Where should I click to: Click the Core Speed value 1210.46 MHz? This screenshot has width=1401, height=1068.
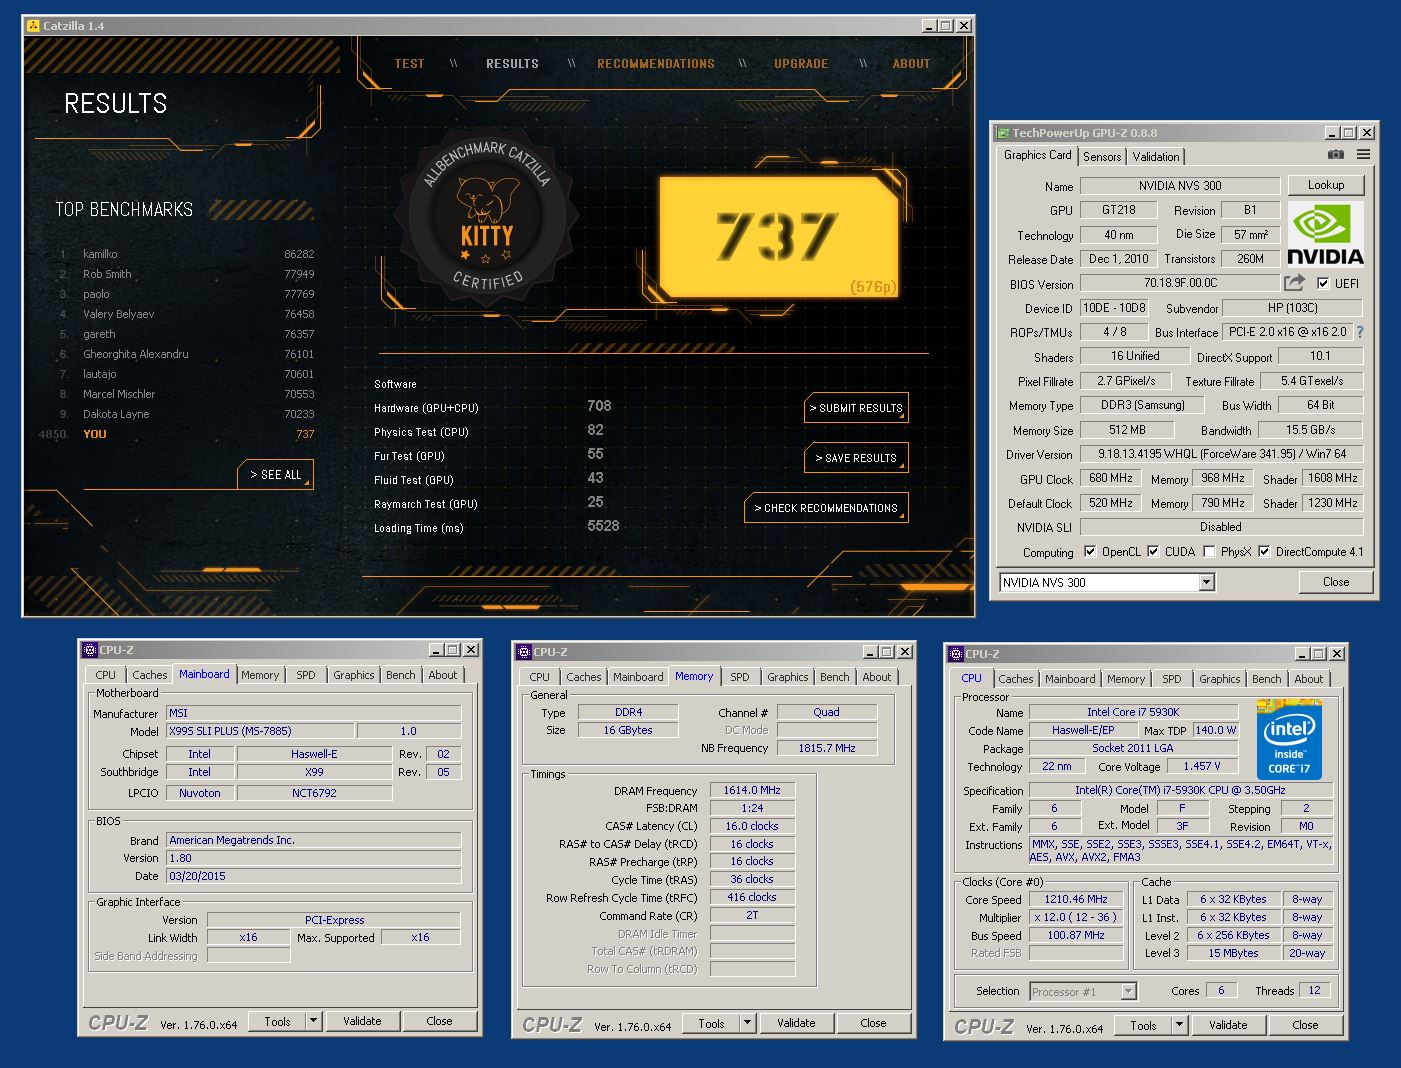pyautogui.click(x=1077, y=899)
